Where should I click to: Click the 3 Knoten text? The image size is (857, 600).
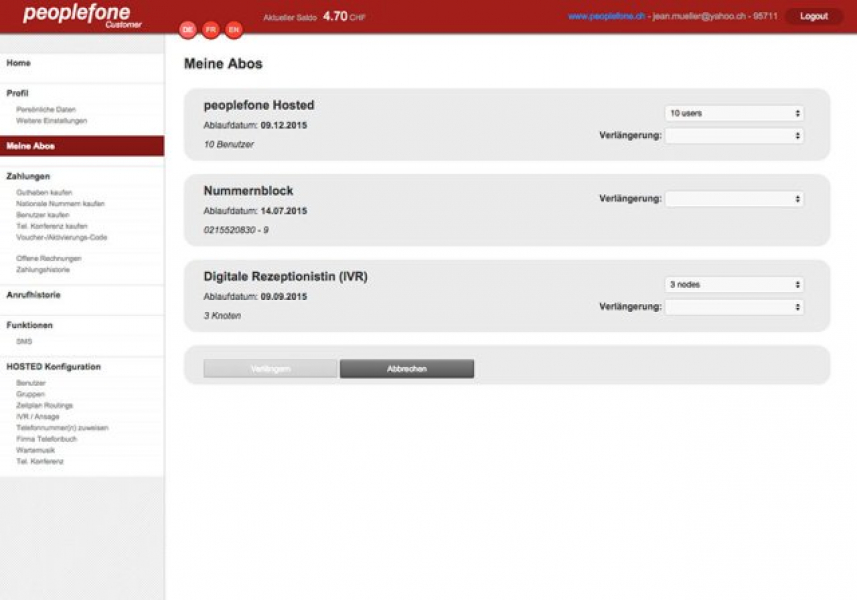(x=222, y=316)
